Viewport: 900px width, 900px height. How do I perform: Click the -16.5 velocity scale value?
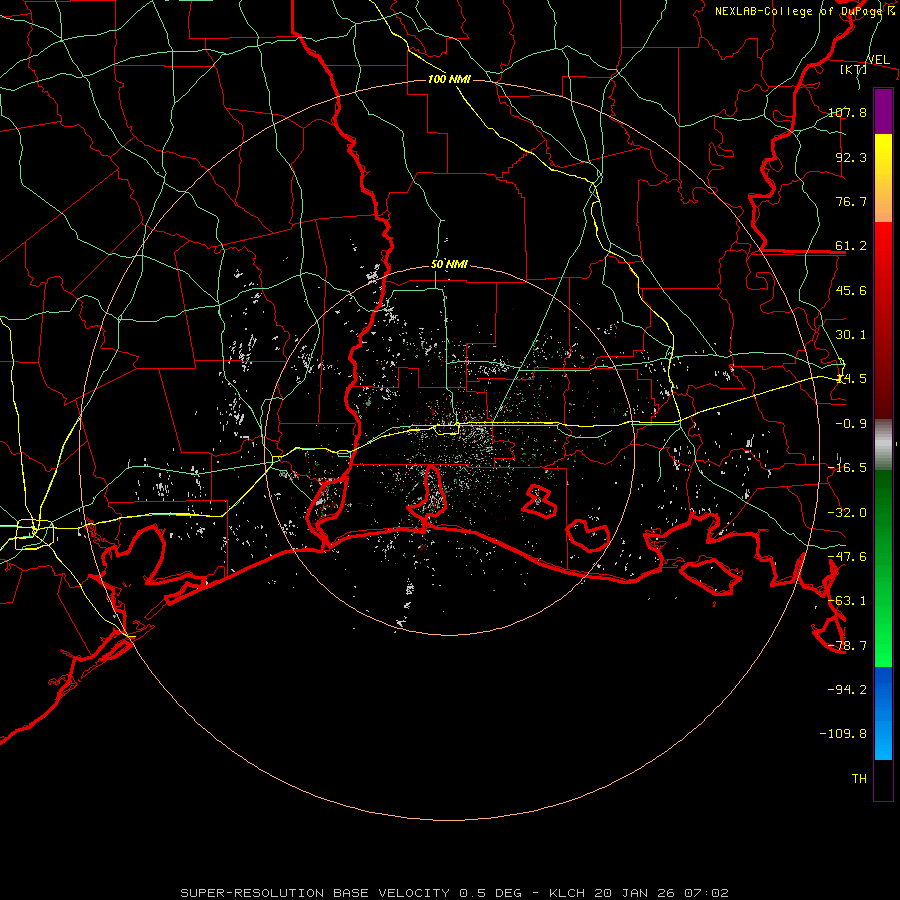[847, 468]
